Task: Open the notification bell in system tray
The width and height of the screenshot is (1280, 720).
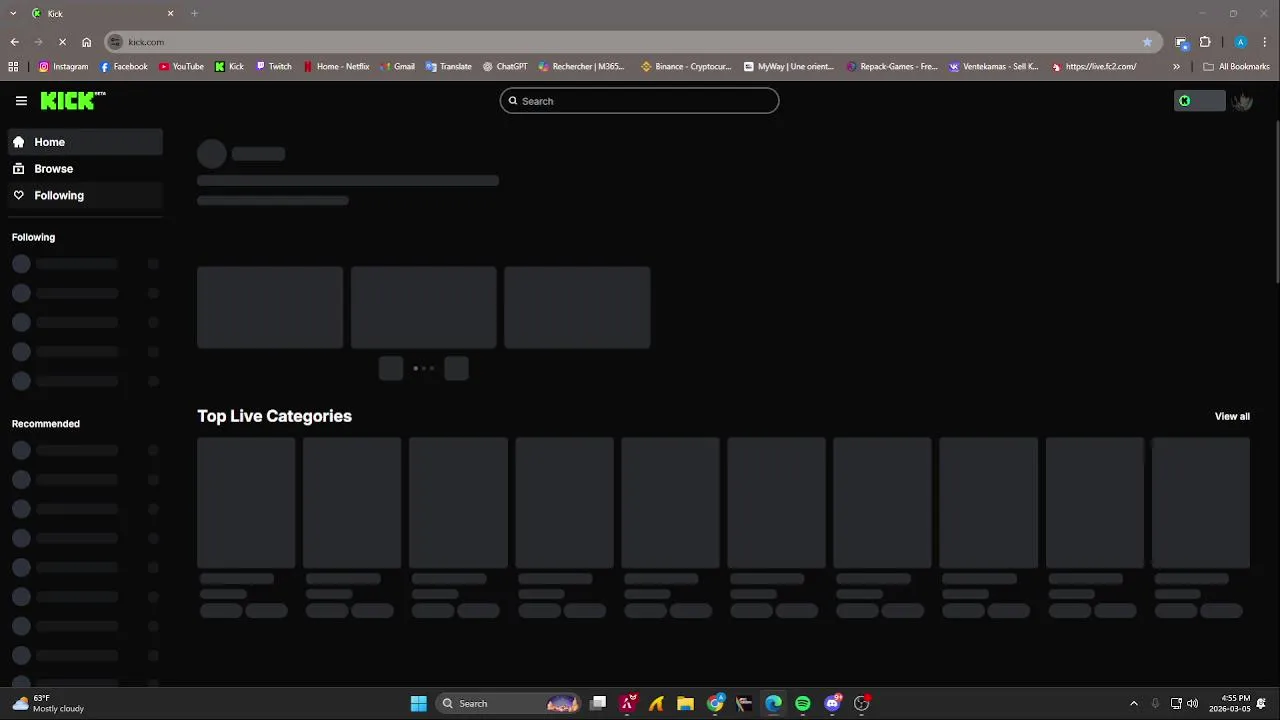Action: click(x=1262, y=704)
